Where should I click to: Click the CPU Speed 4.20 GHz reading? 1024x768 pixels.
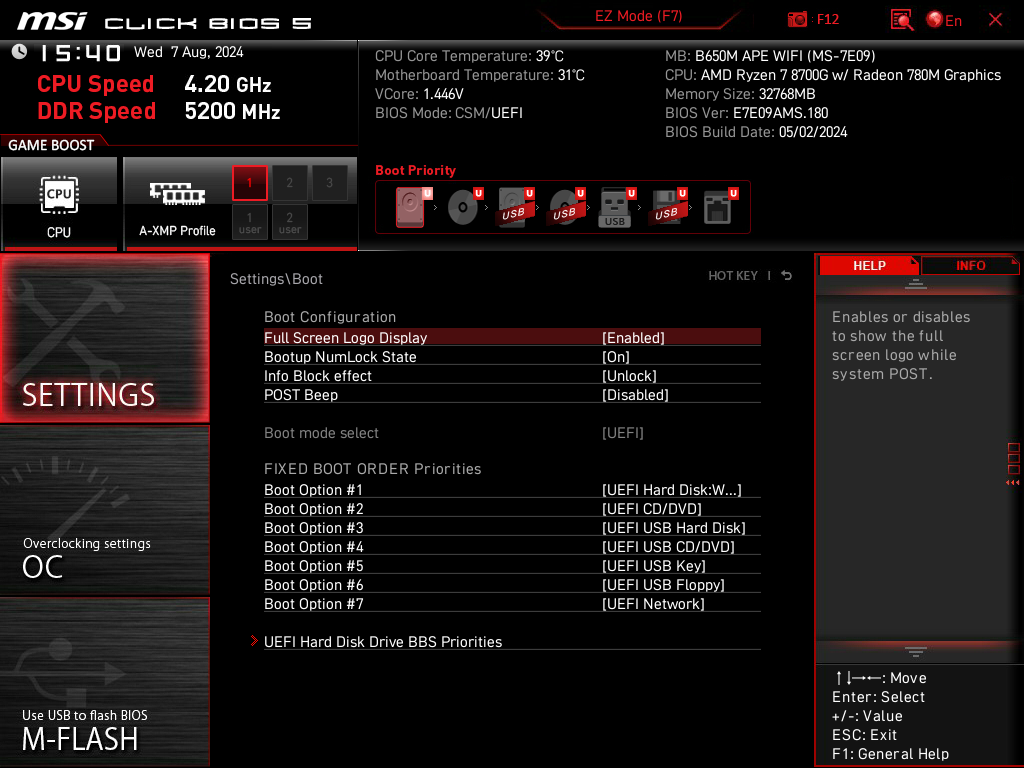pyautogui.click(x=154, y=84)
